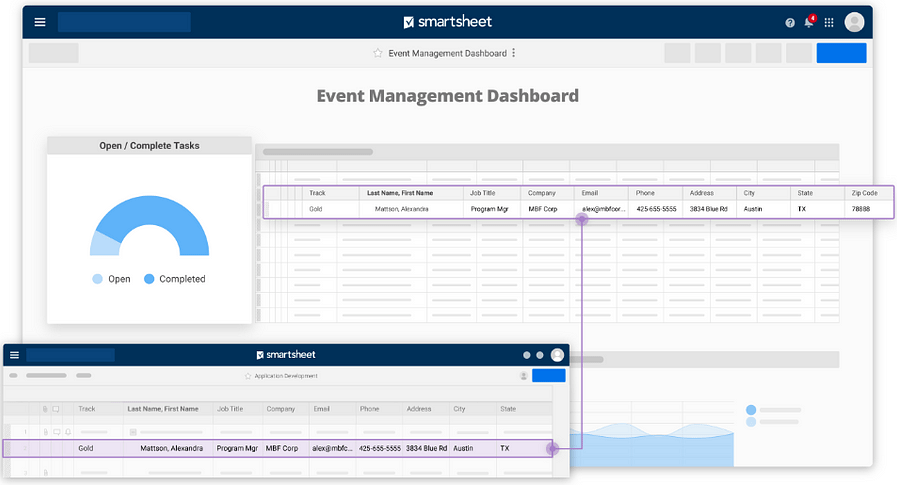Click the user avatar in the sheet window
Image resolution: width=897 pixels, height=485 pixels.
(557, 355)
